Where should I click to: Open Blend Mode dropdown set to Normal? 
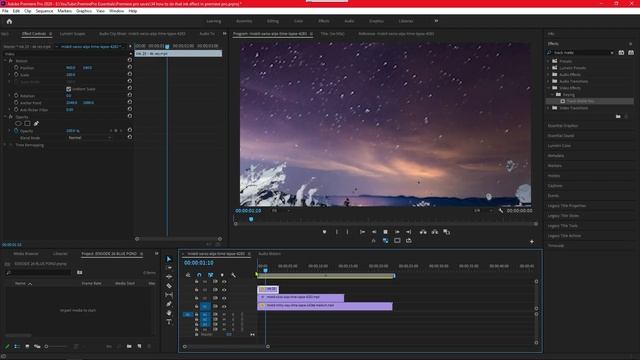point(89,138)
